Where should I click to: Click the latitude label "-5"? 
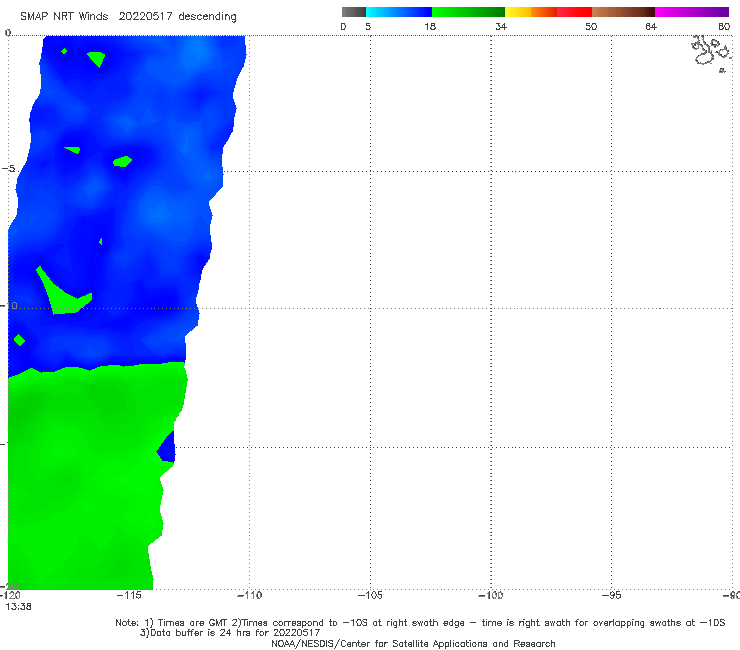pos(8,169)
